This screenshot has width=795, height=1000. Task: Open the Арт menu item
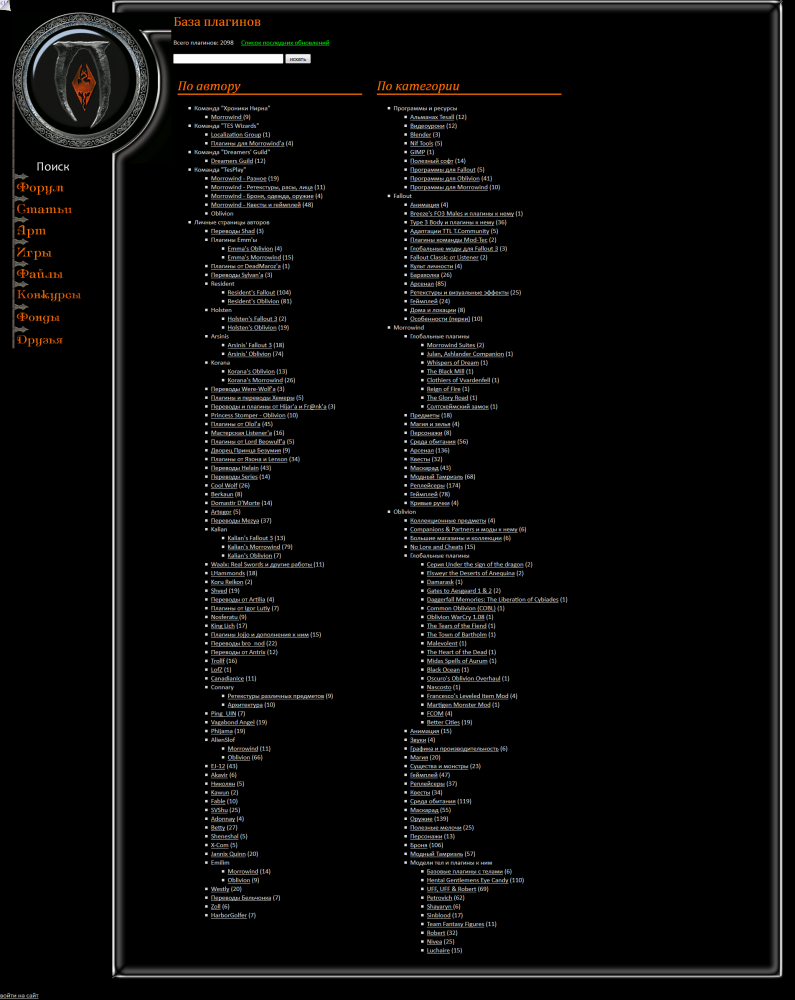pyautogui.click(x=31, y=231)
